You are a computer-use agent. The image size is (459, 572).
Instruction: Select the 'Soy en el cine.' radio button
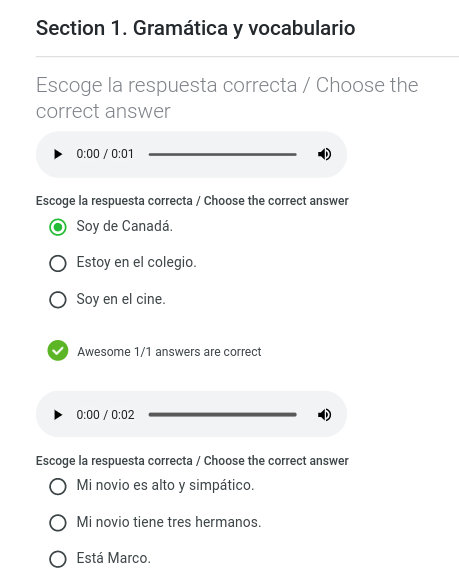(x=58, y=300)
